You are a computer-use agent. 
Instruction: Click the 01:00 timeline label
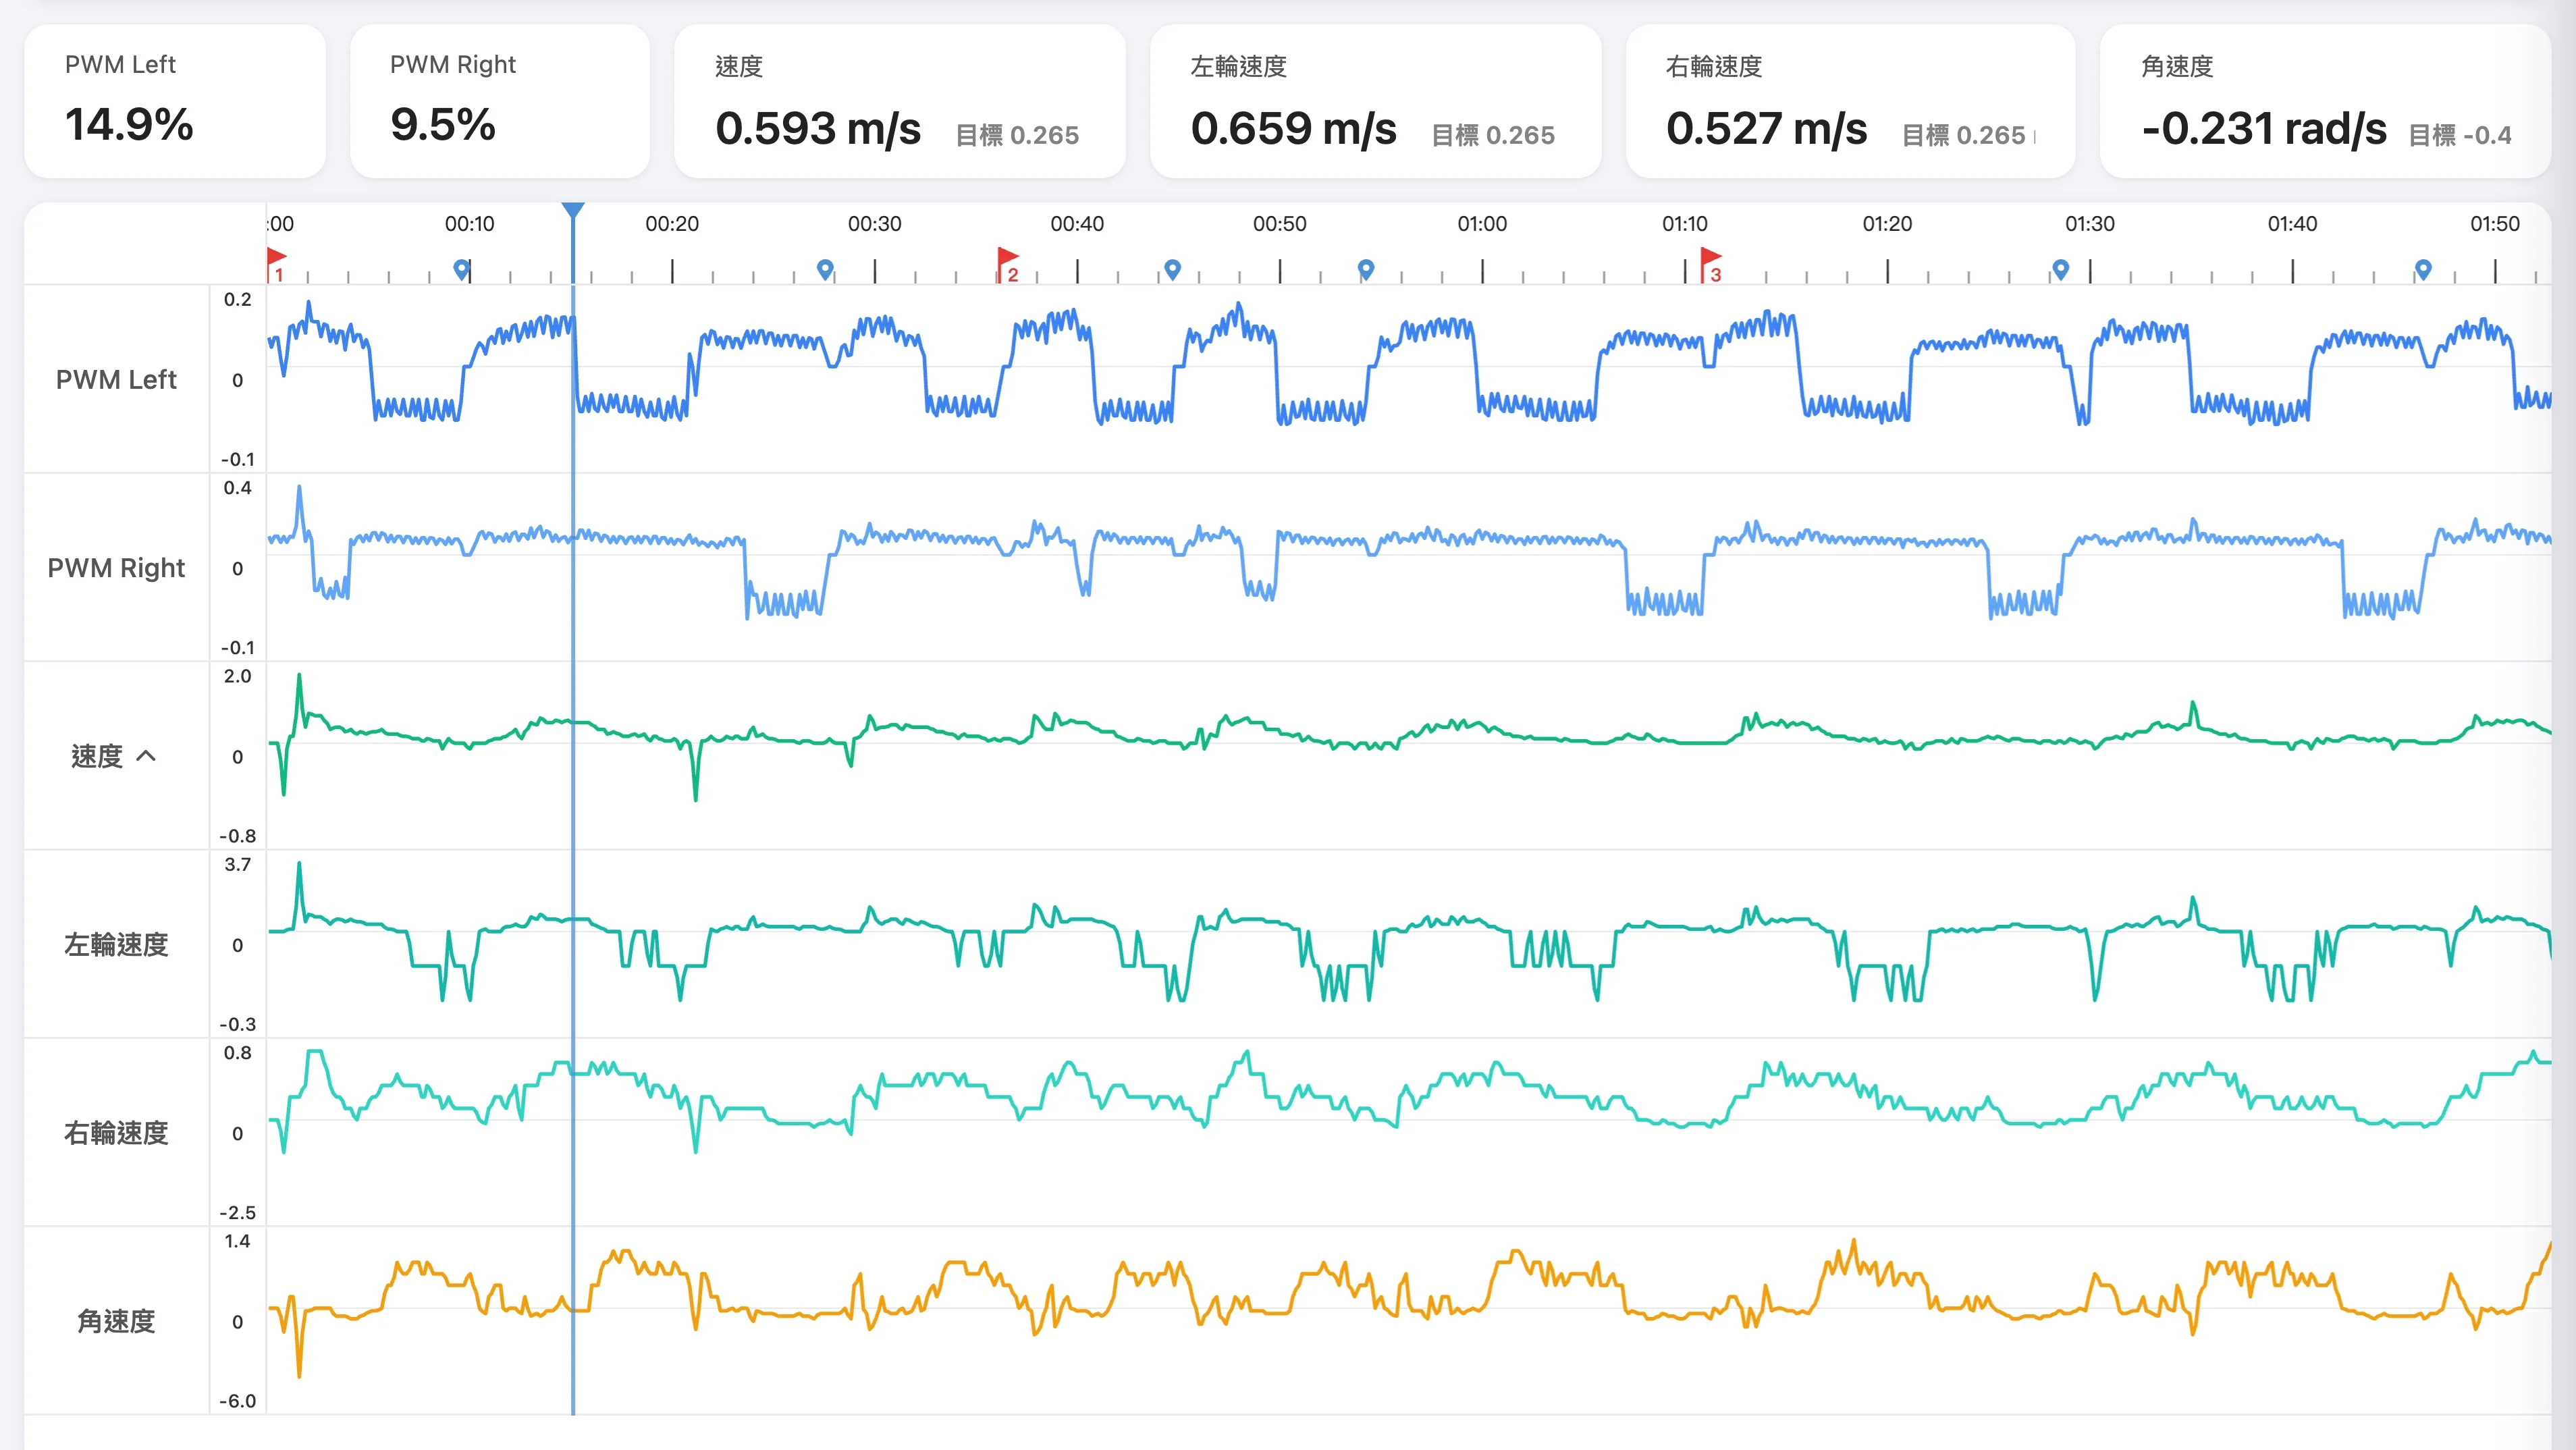[x=1482, y=224]
